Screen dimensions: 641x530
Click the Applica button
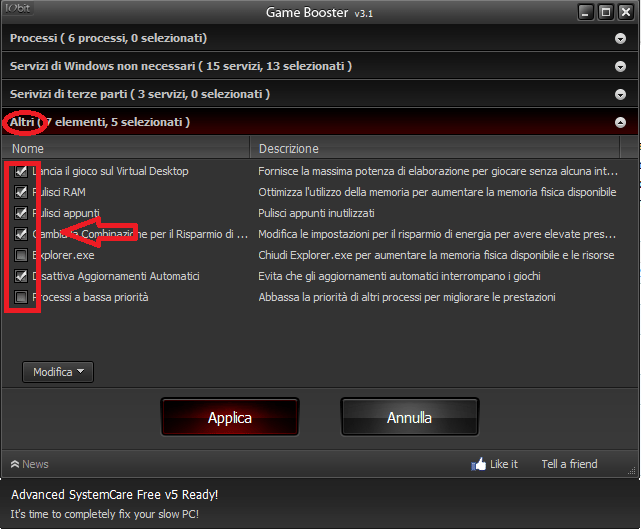coord(230,417)
